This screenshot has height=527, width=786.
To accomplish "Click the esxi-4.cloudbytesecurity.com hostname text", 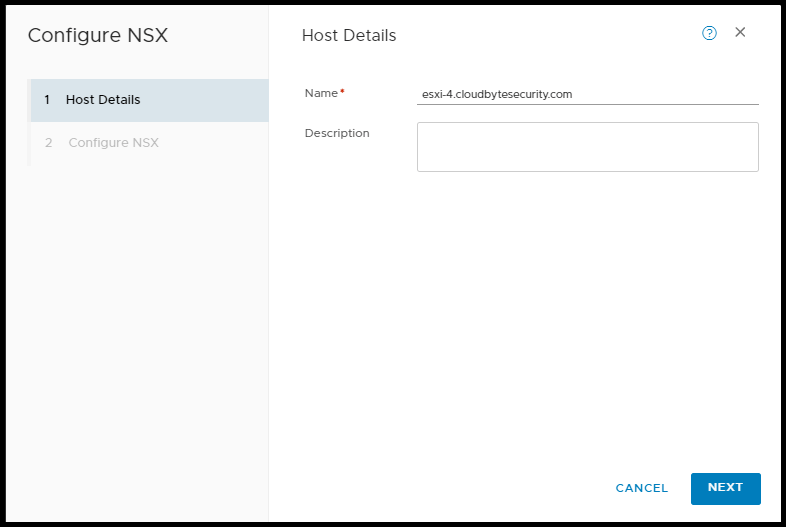I will 496,95.
